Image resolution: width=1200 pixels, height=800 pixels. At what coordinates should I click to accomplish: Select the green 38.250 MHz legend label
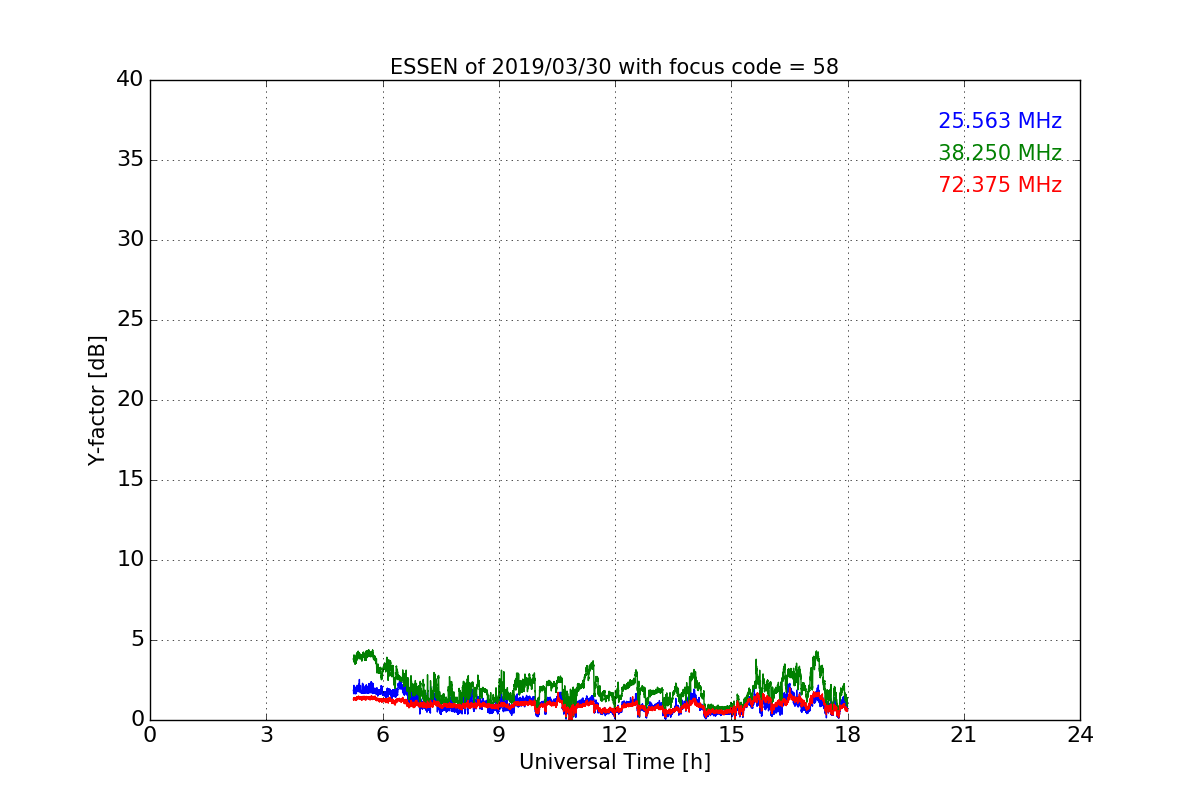tap(1000, 153)
